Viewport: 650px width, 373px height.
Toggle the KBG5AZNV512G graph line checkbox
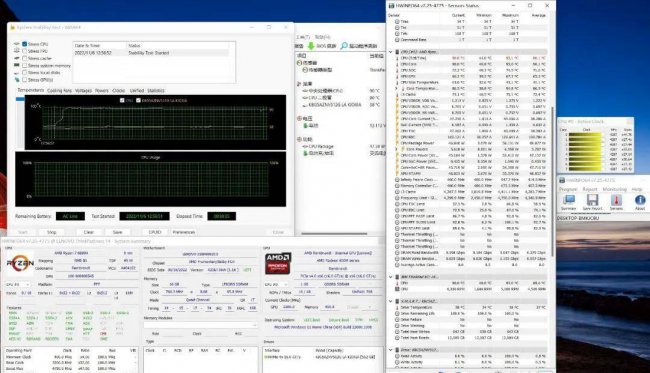tap(138, 100)
